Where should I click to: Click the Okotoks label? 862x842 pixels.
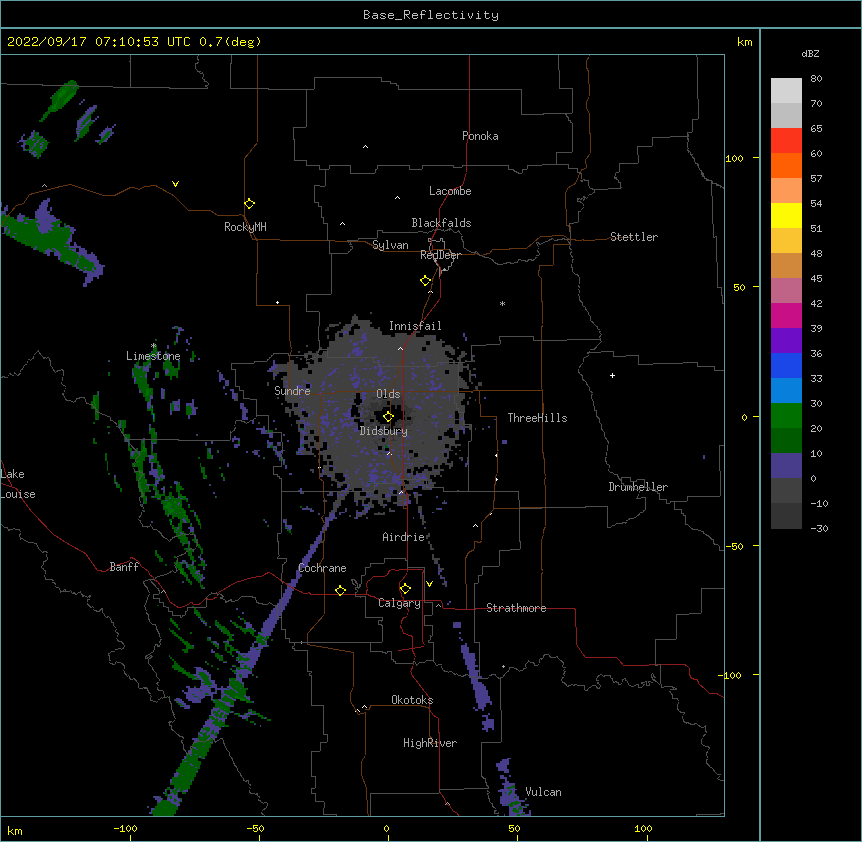click(x=412, y=700)
